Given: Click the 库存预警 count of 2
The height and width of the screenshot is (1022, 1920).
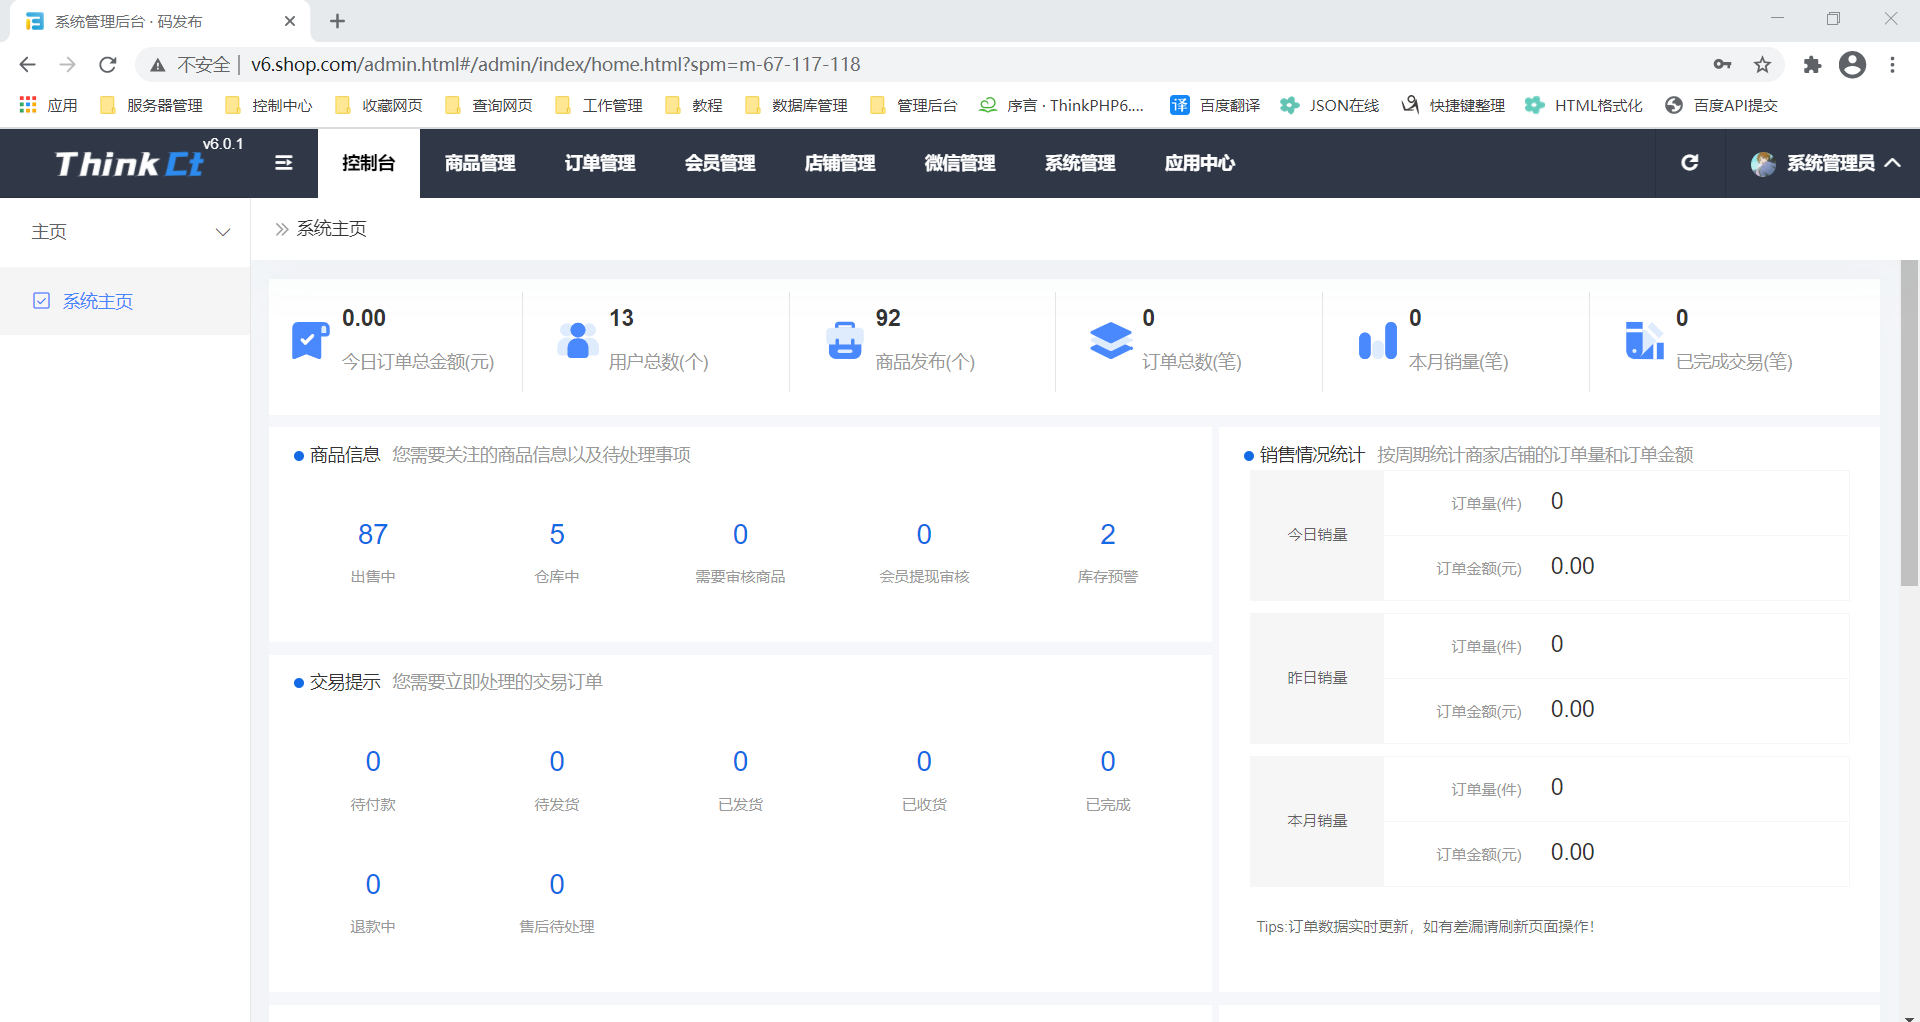Looking at the screenshot, I should tap(1107, 535).
